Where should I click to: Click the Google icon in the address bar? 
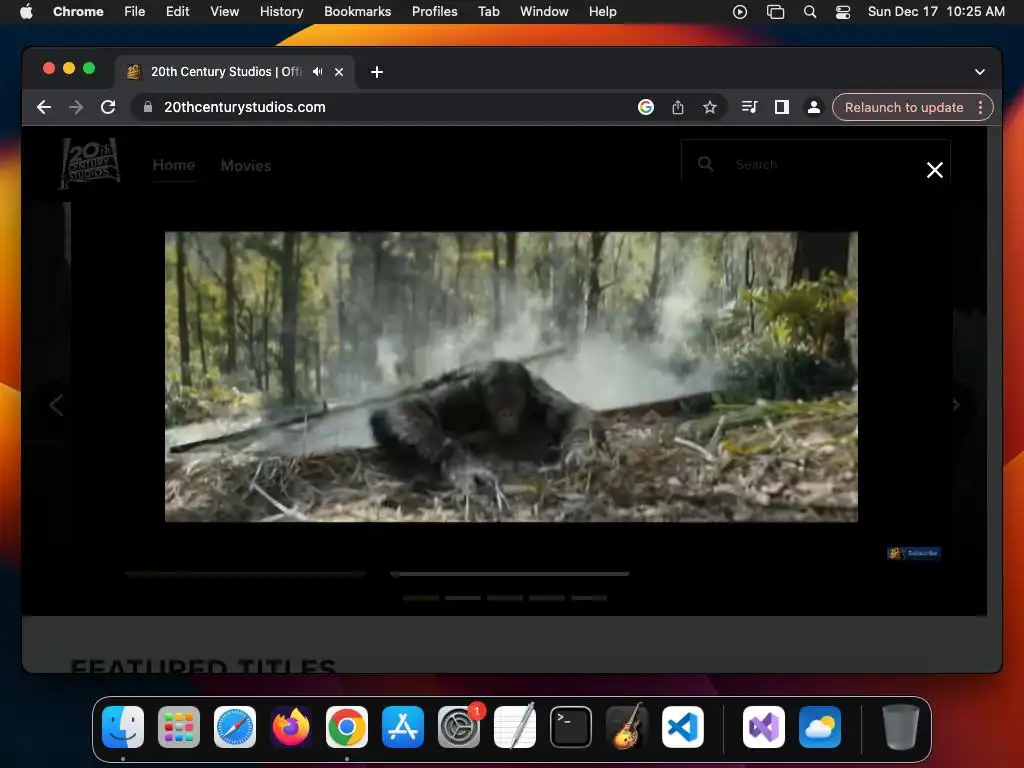[x=646, y=107]
